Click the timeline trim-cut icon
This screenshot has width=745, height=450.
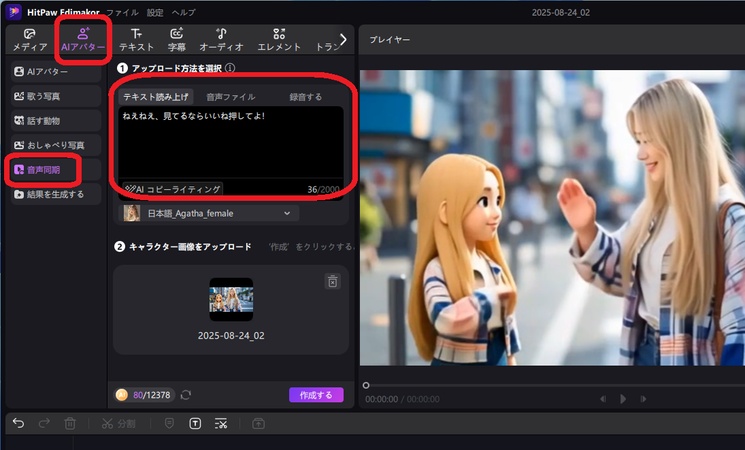coord(221,423)
